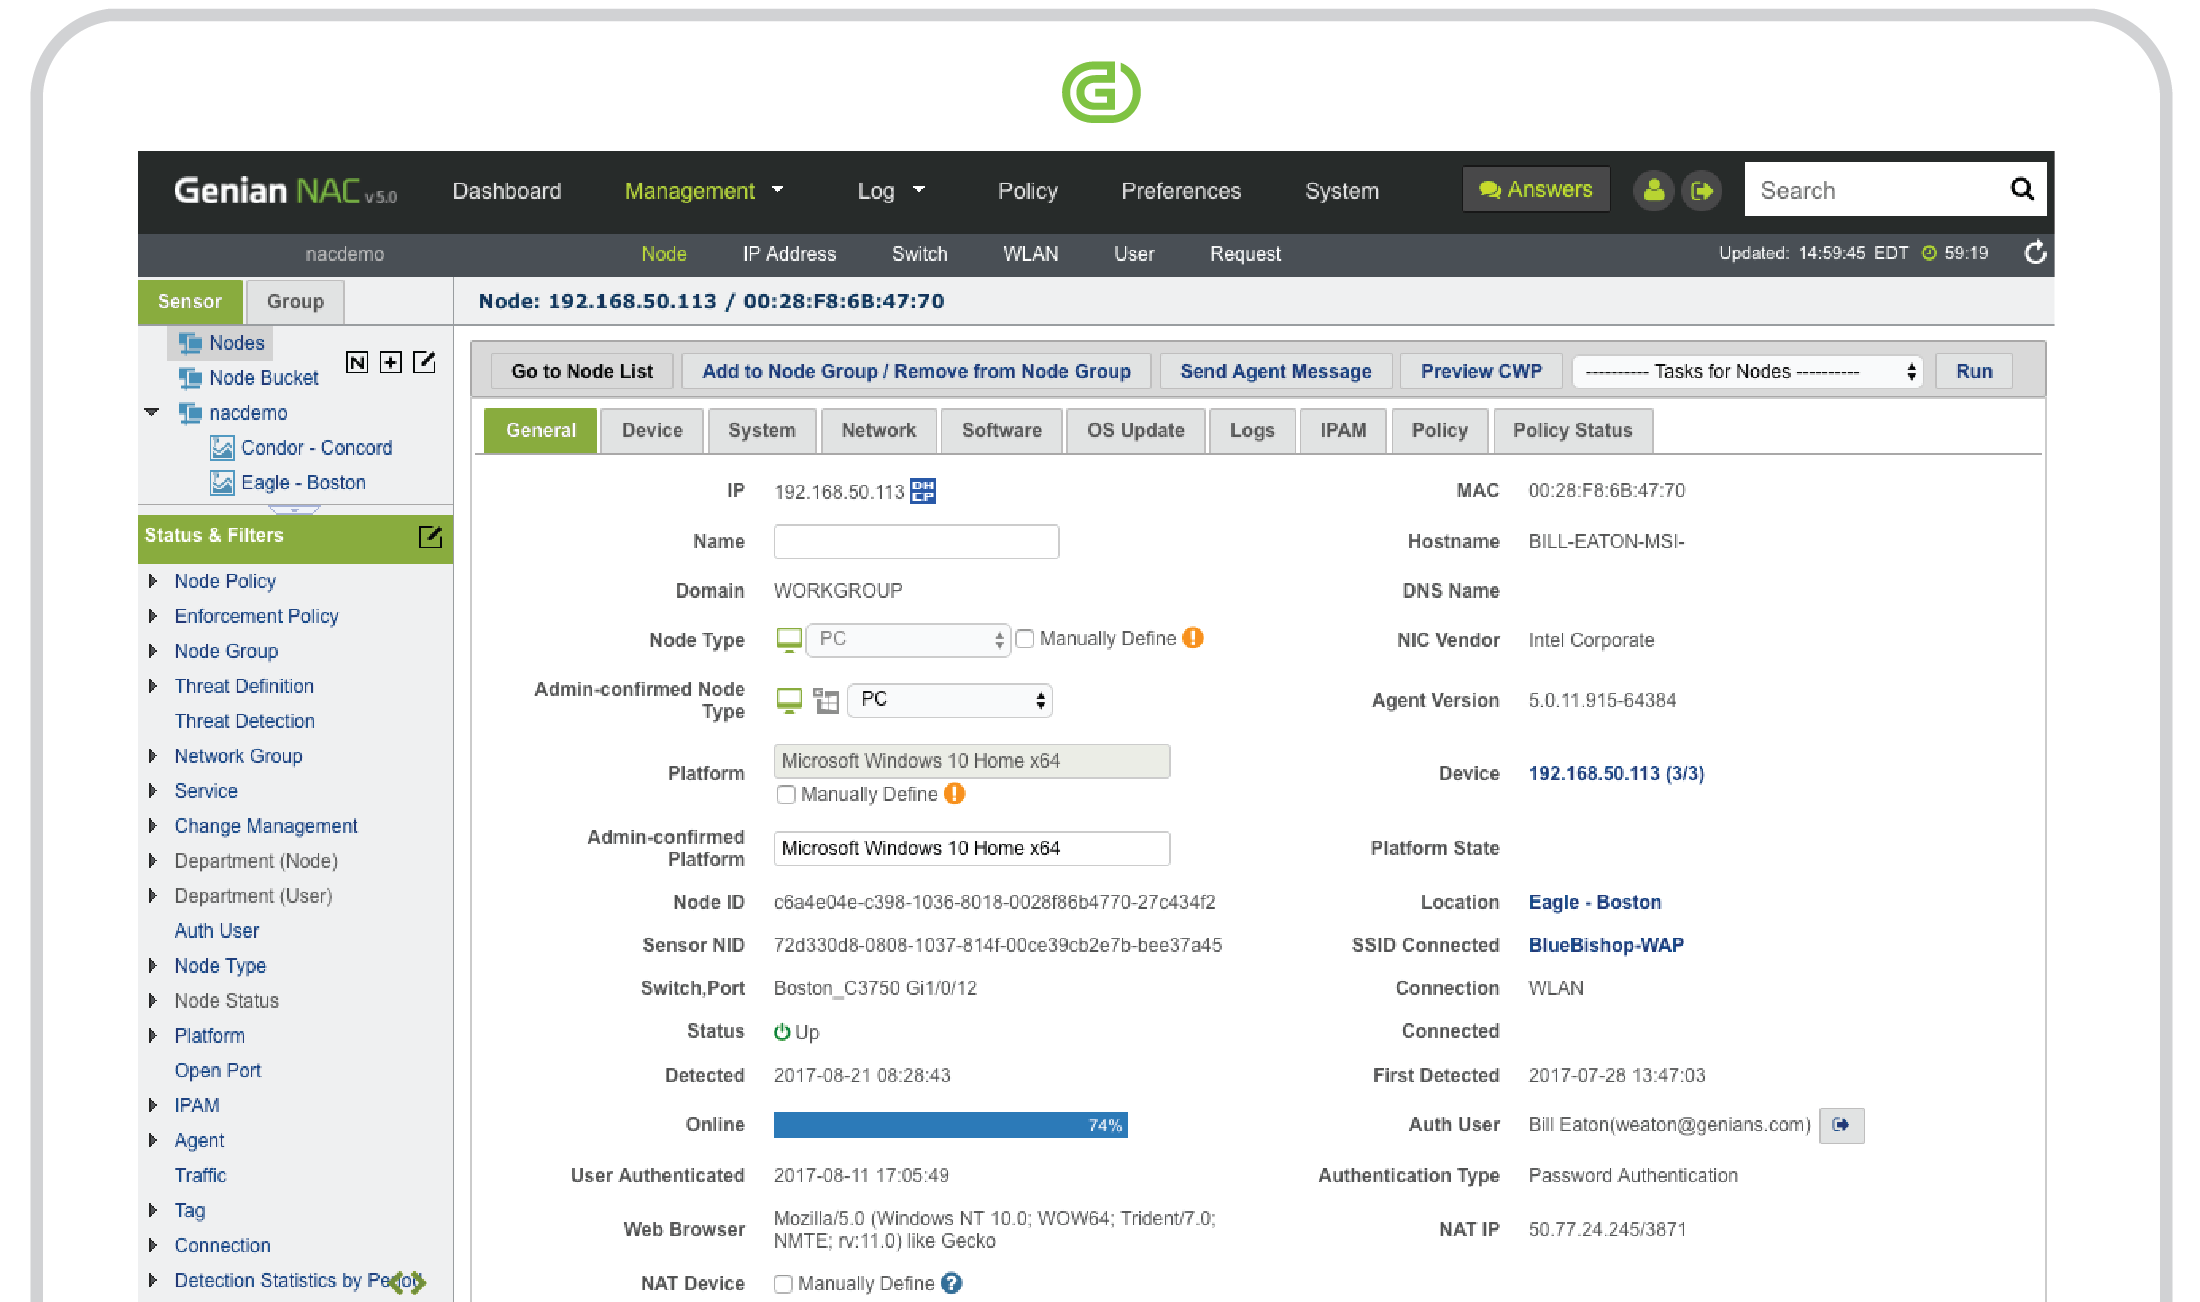Open the Admin-confirmed Node Type PC dropdown
2200x1302 pixels.
point(949,700)
